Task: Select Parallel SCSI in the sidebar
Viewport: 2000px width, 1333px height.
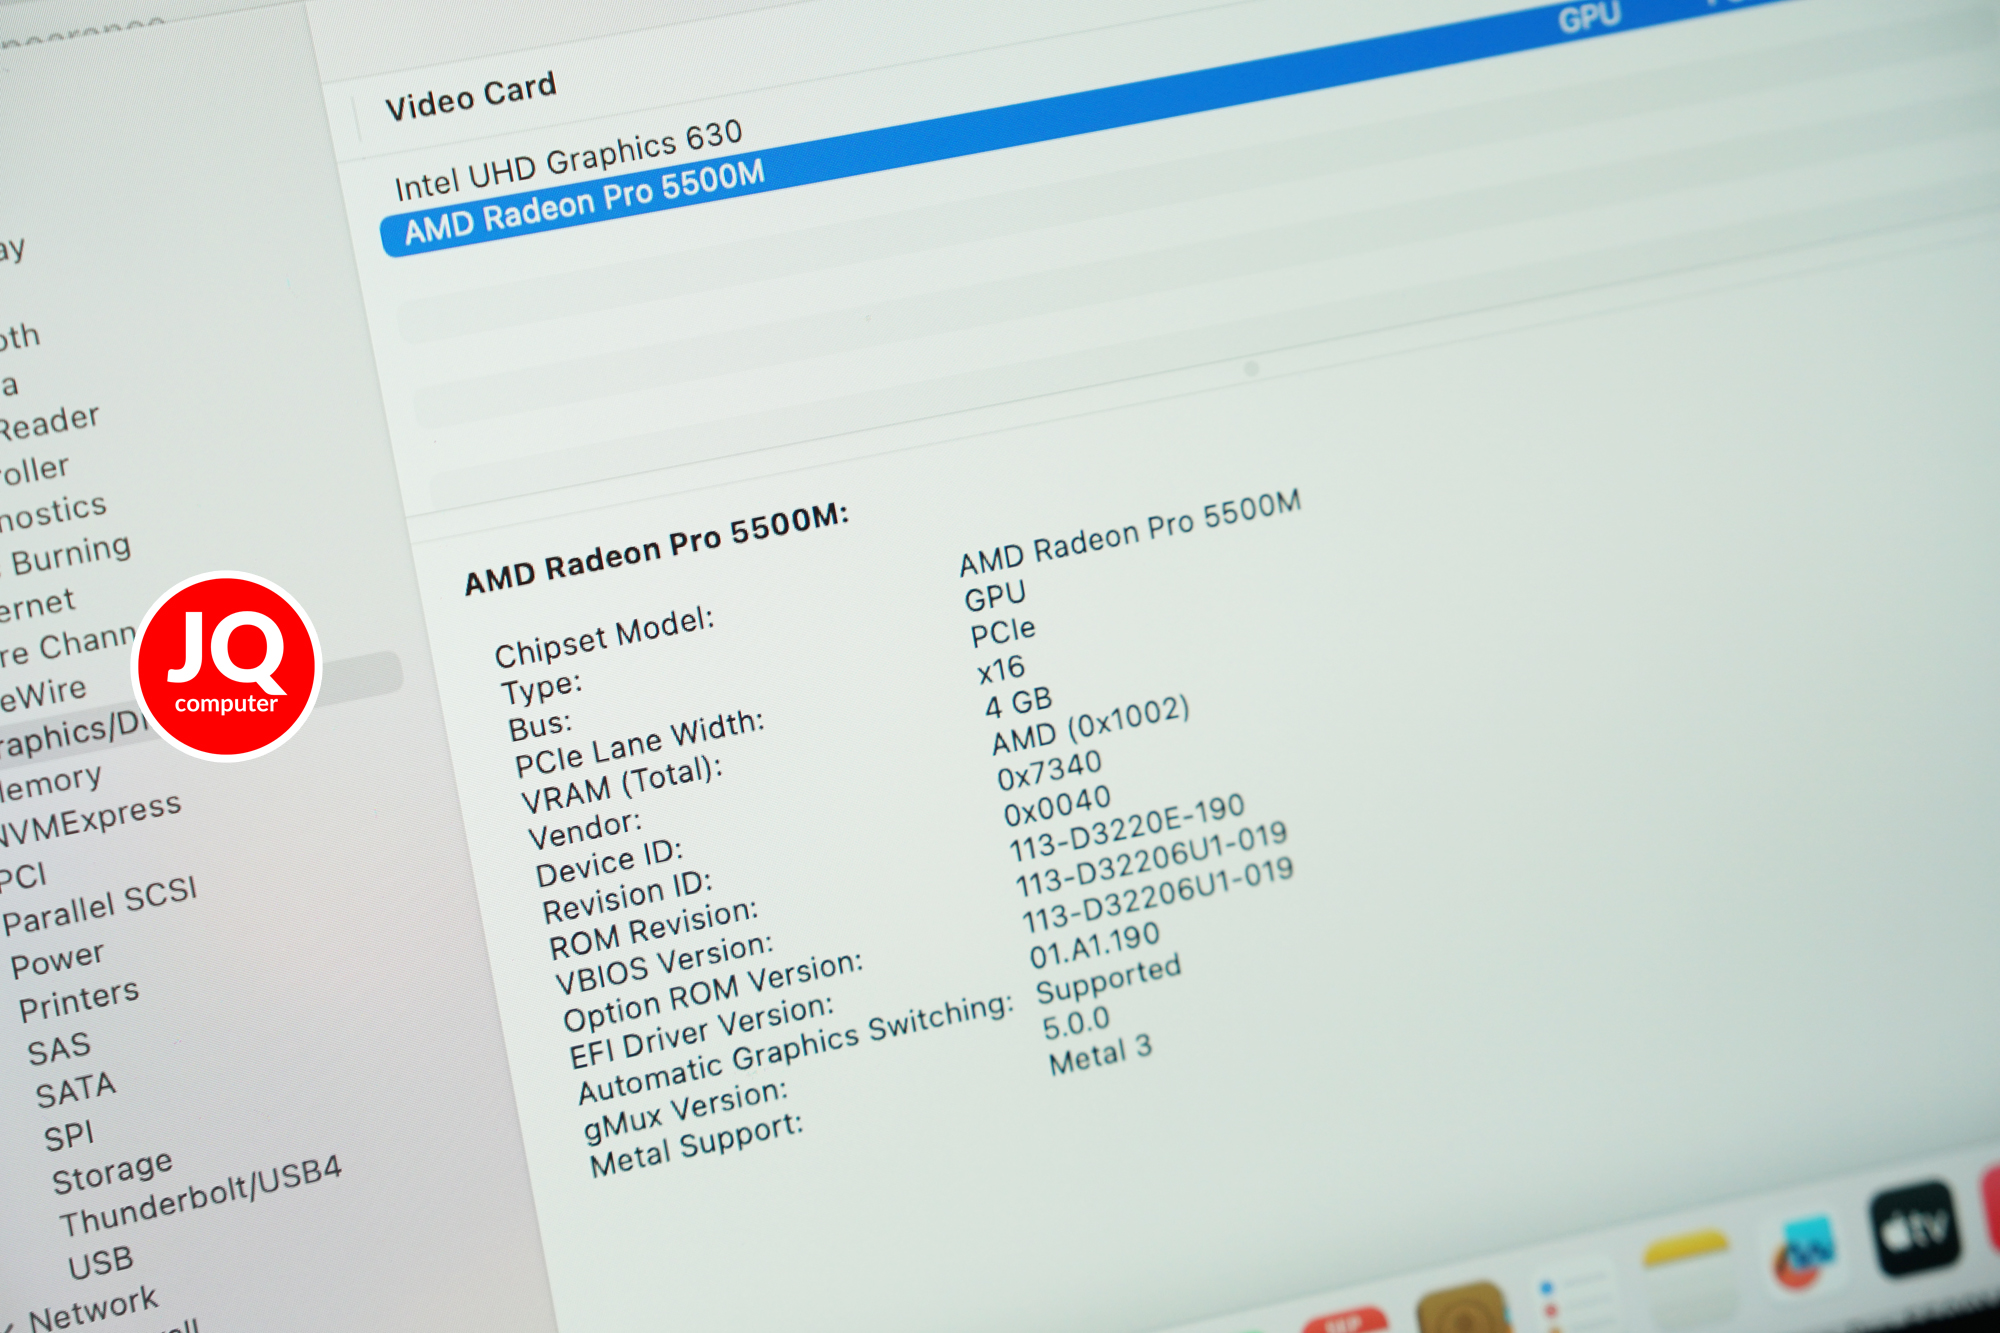Action: click(x=100, y=905)
